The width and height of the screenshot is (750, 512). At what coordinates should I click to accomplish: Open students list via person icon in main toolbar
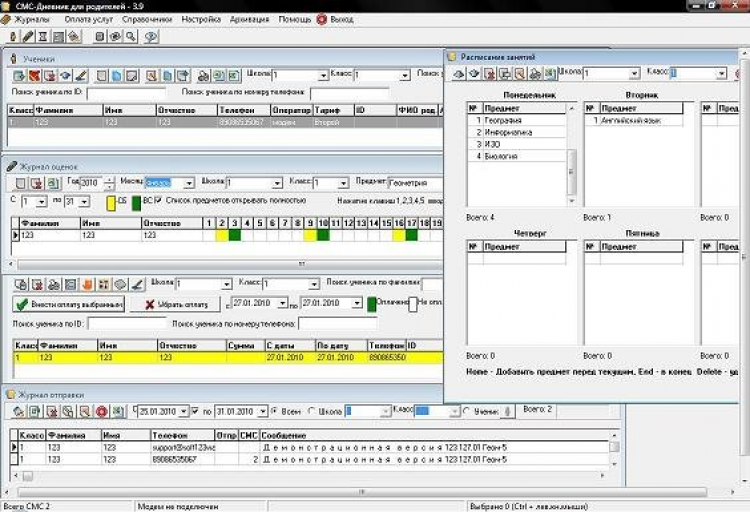(13, 36)
